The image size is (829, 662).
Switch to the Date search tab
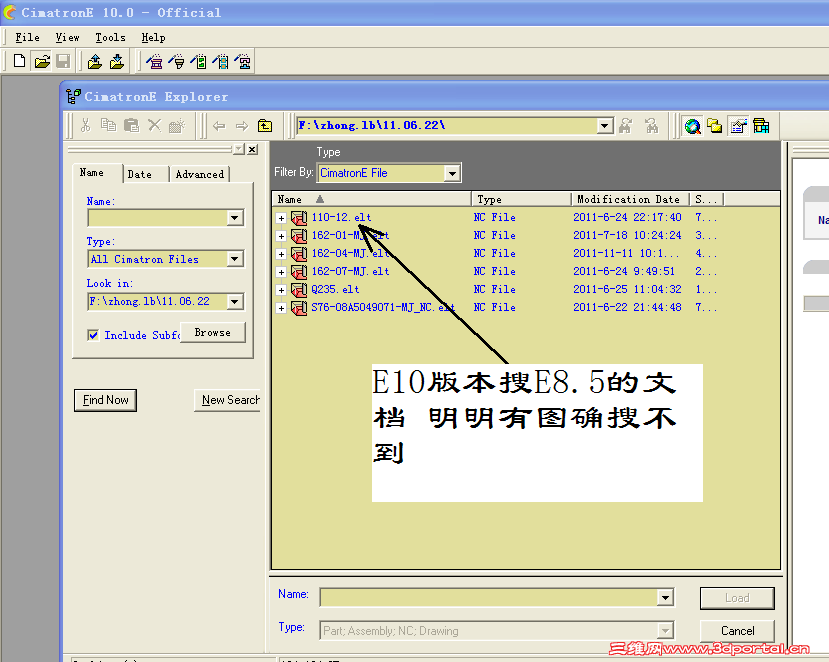point(140,174)
